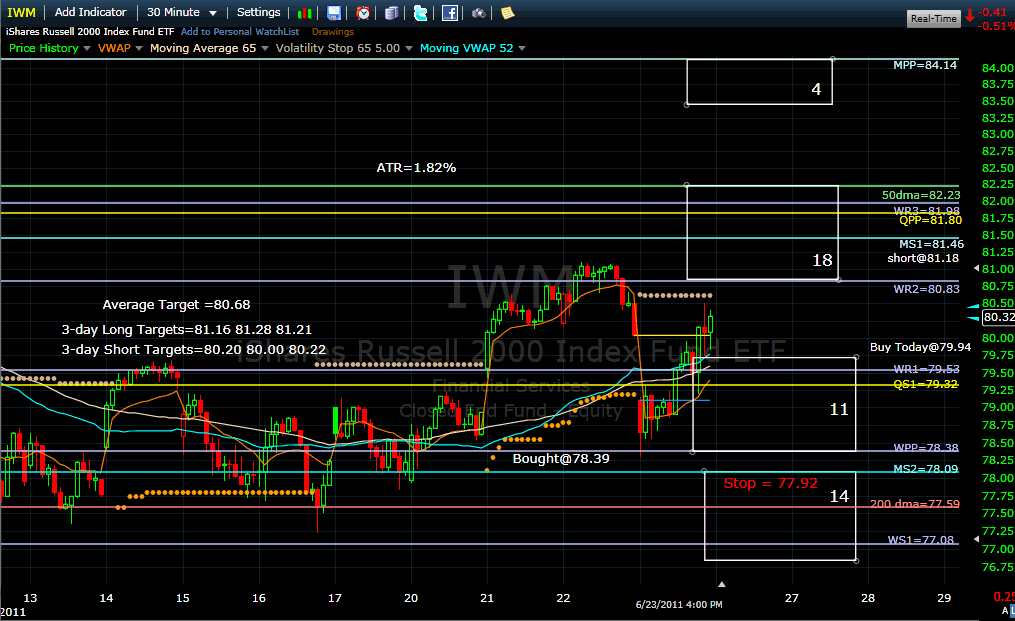The image size is (1015, 621).
Task: Select the 'MS2=78.09' level label
Action: click(926, 469)
